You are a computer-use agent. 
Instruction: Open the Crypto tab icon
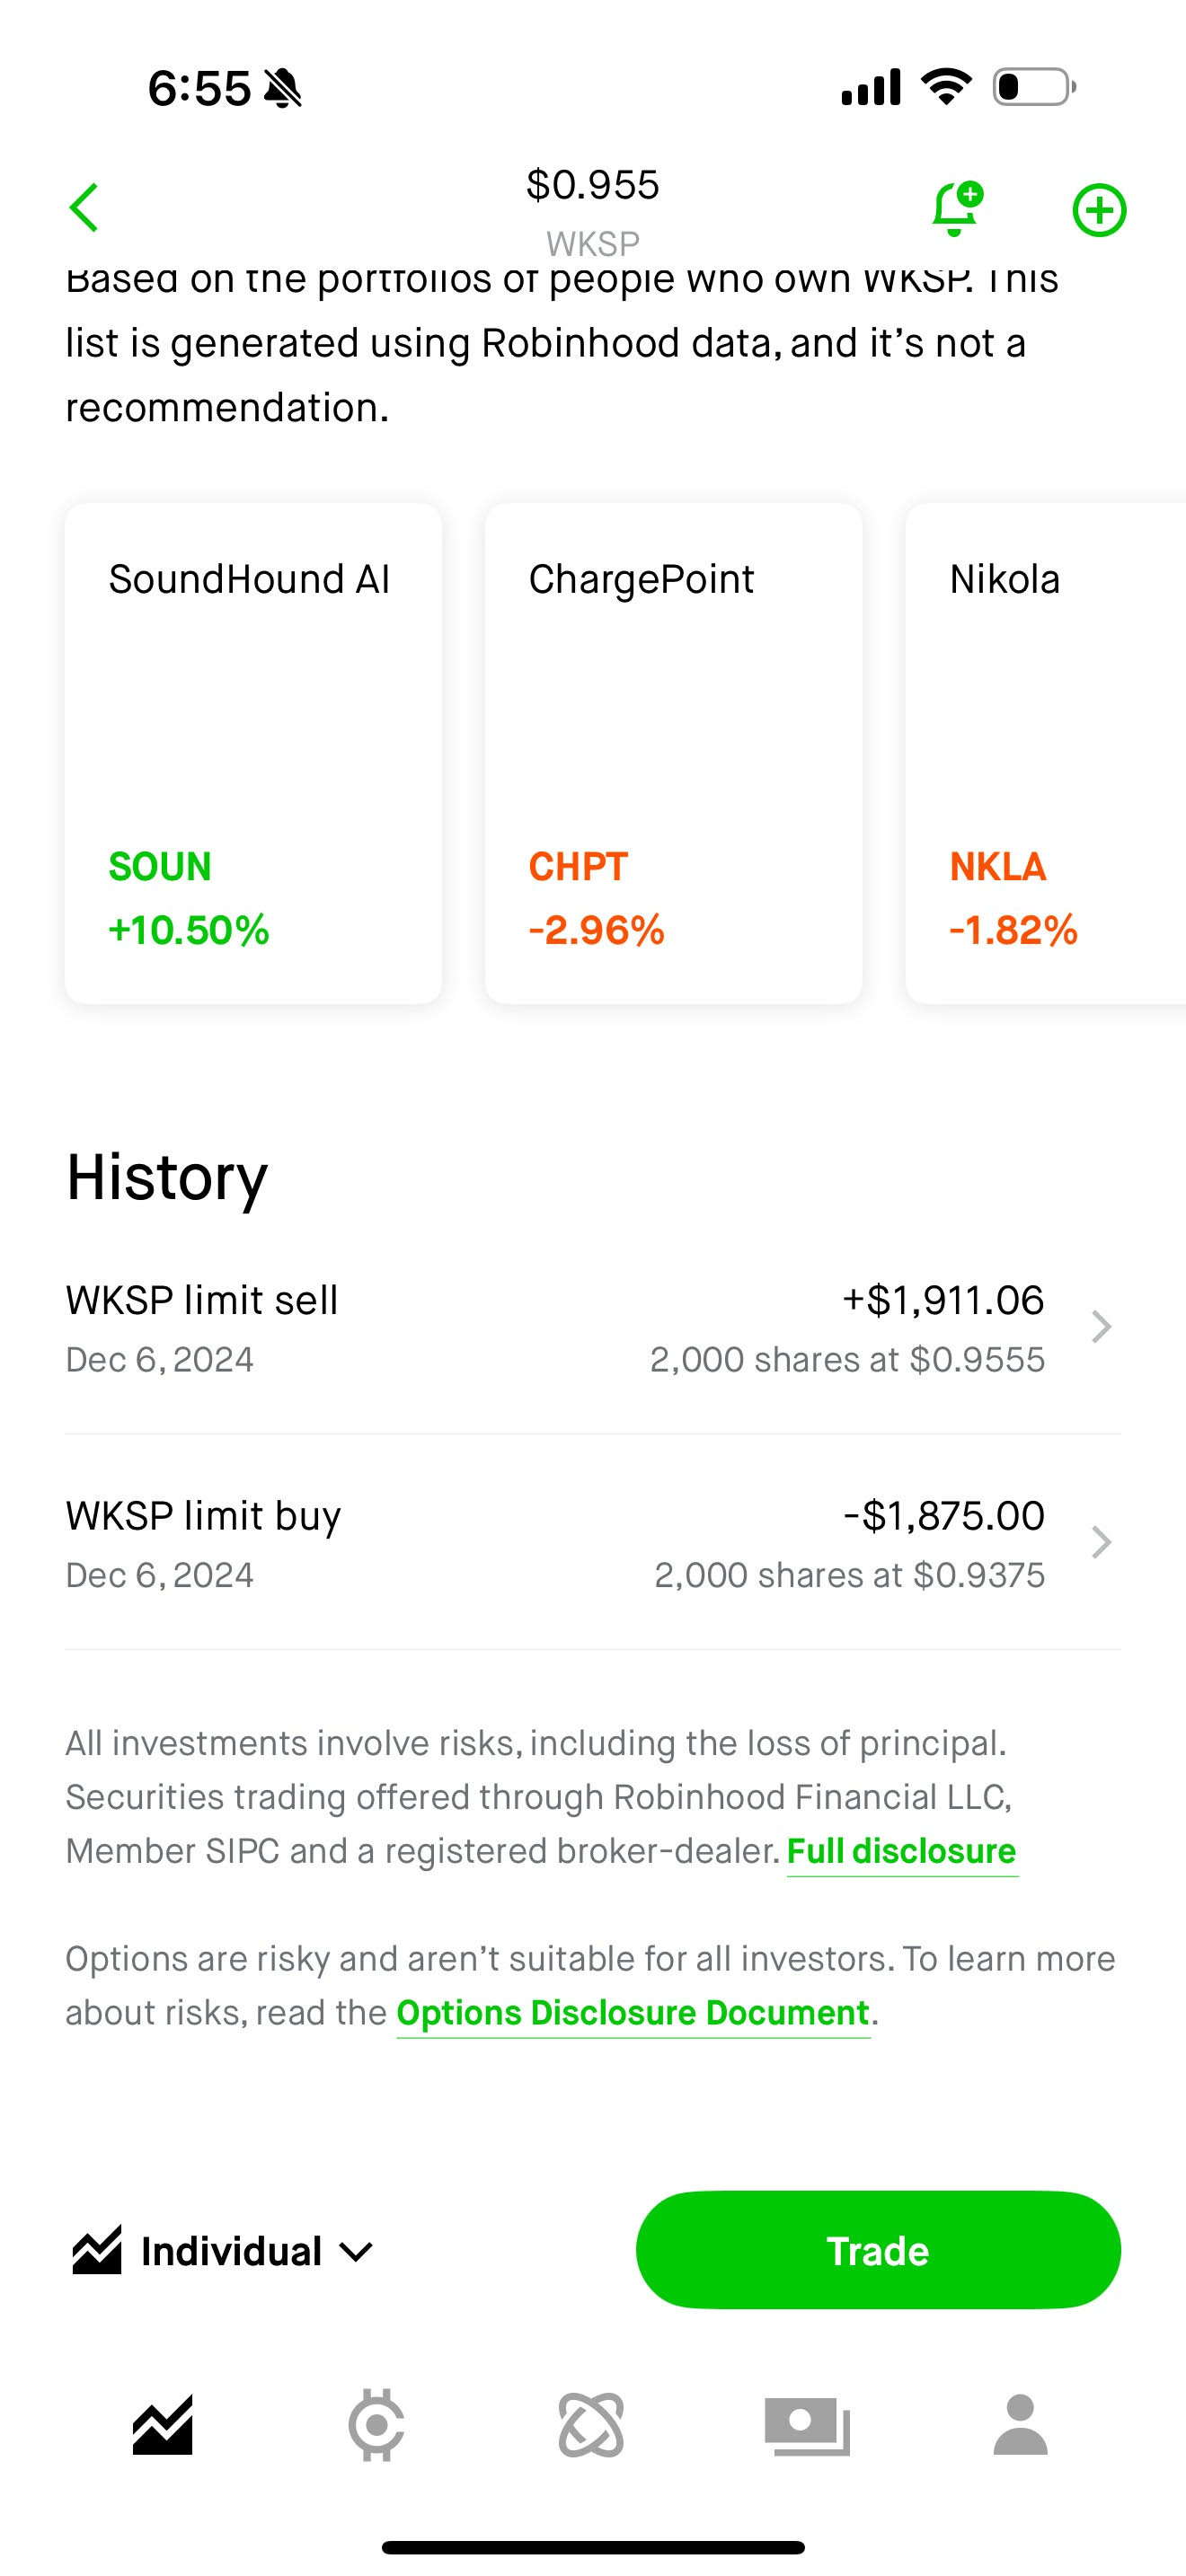(x=377, y=2426)
